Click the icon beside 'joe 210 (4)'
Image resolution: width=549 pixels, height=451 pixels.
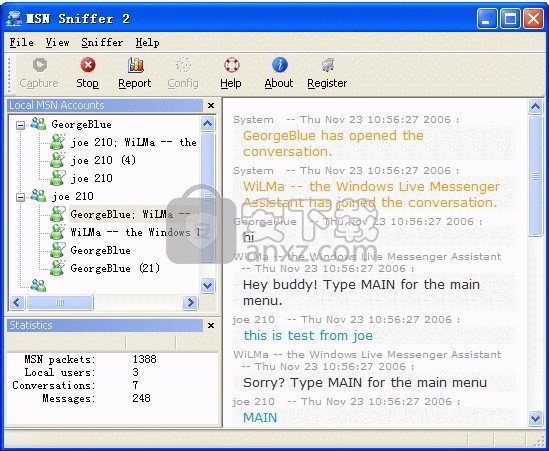coord(57,160)
